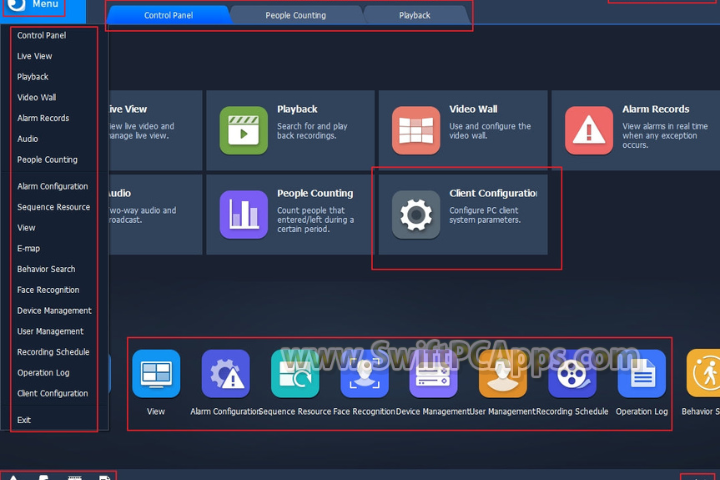Select View in the menu list

[x=26, y=227]
